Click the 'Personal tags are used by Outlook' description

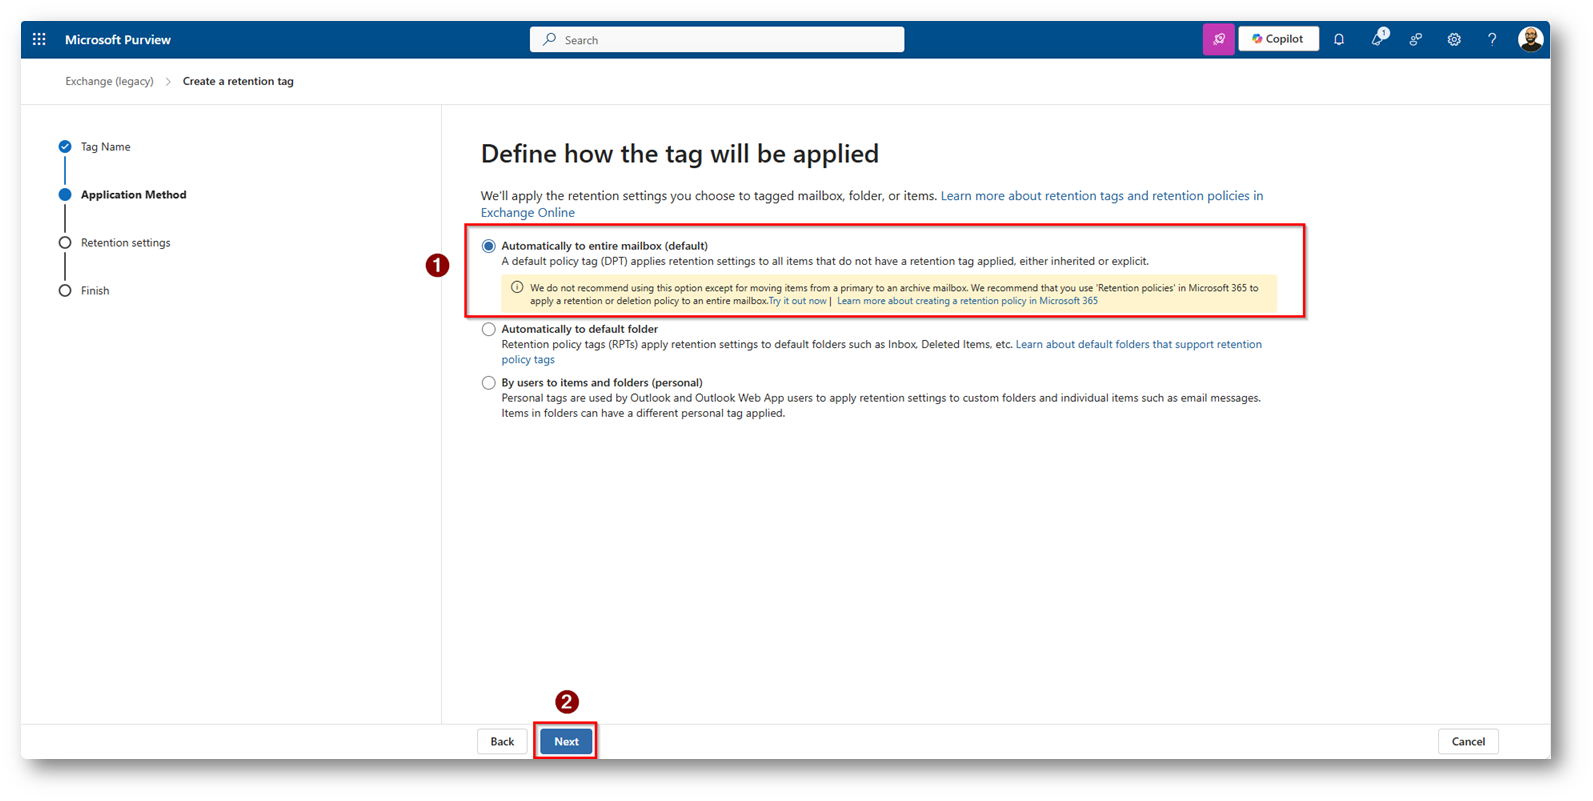coord(881,406)
